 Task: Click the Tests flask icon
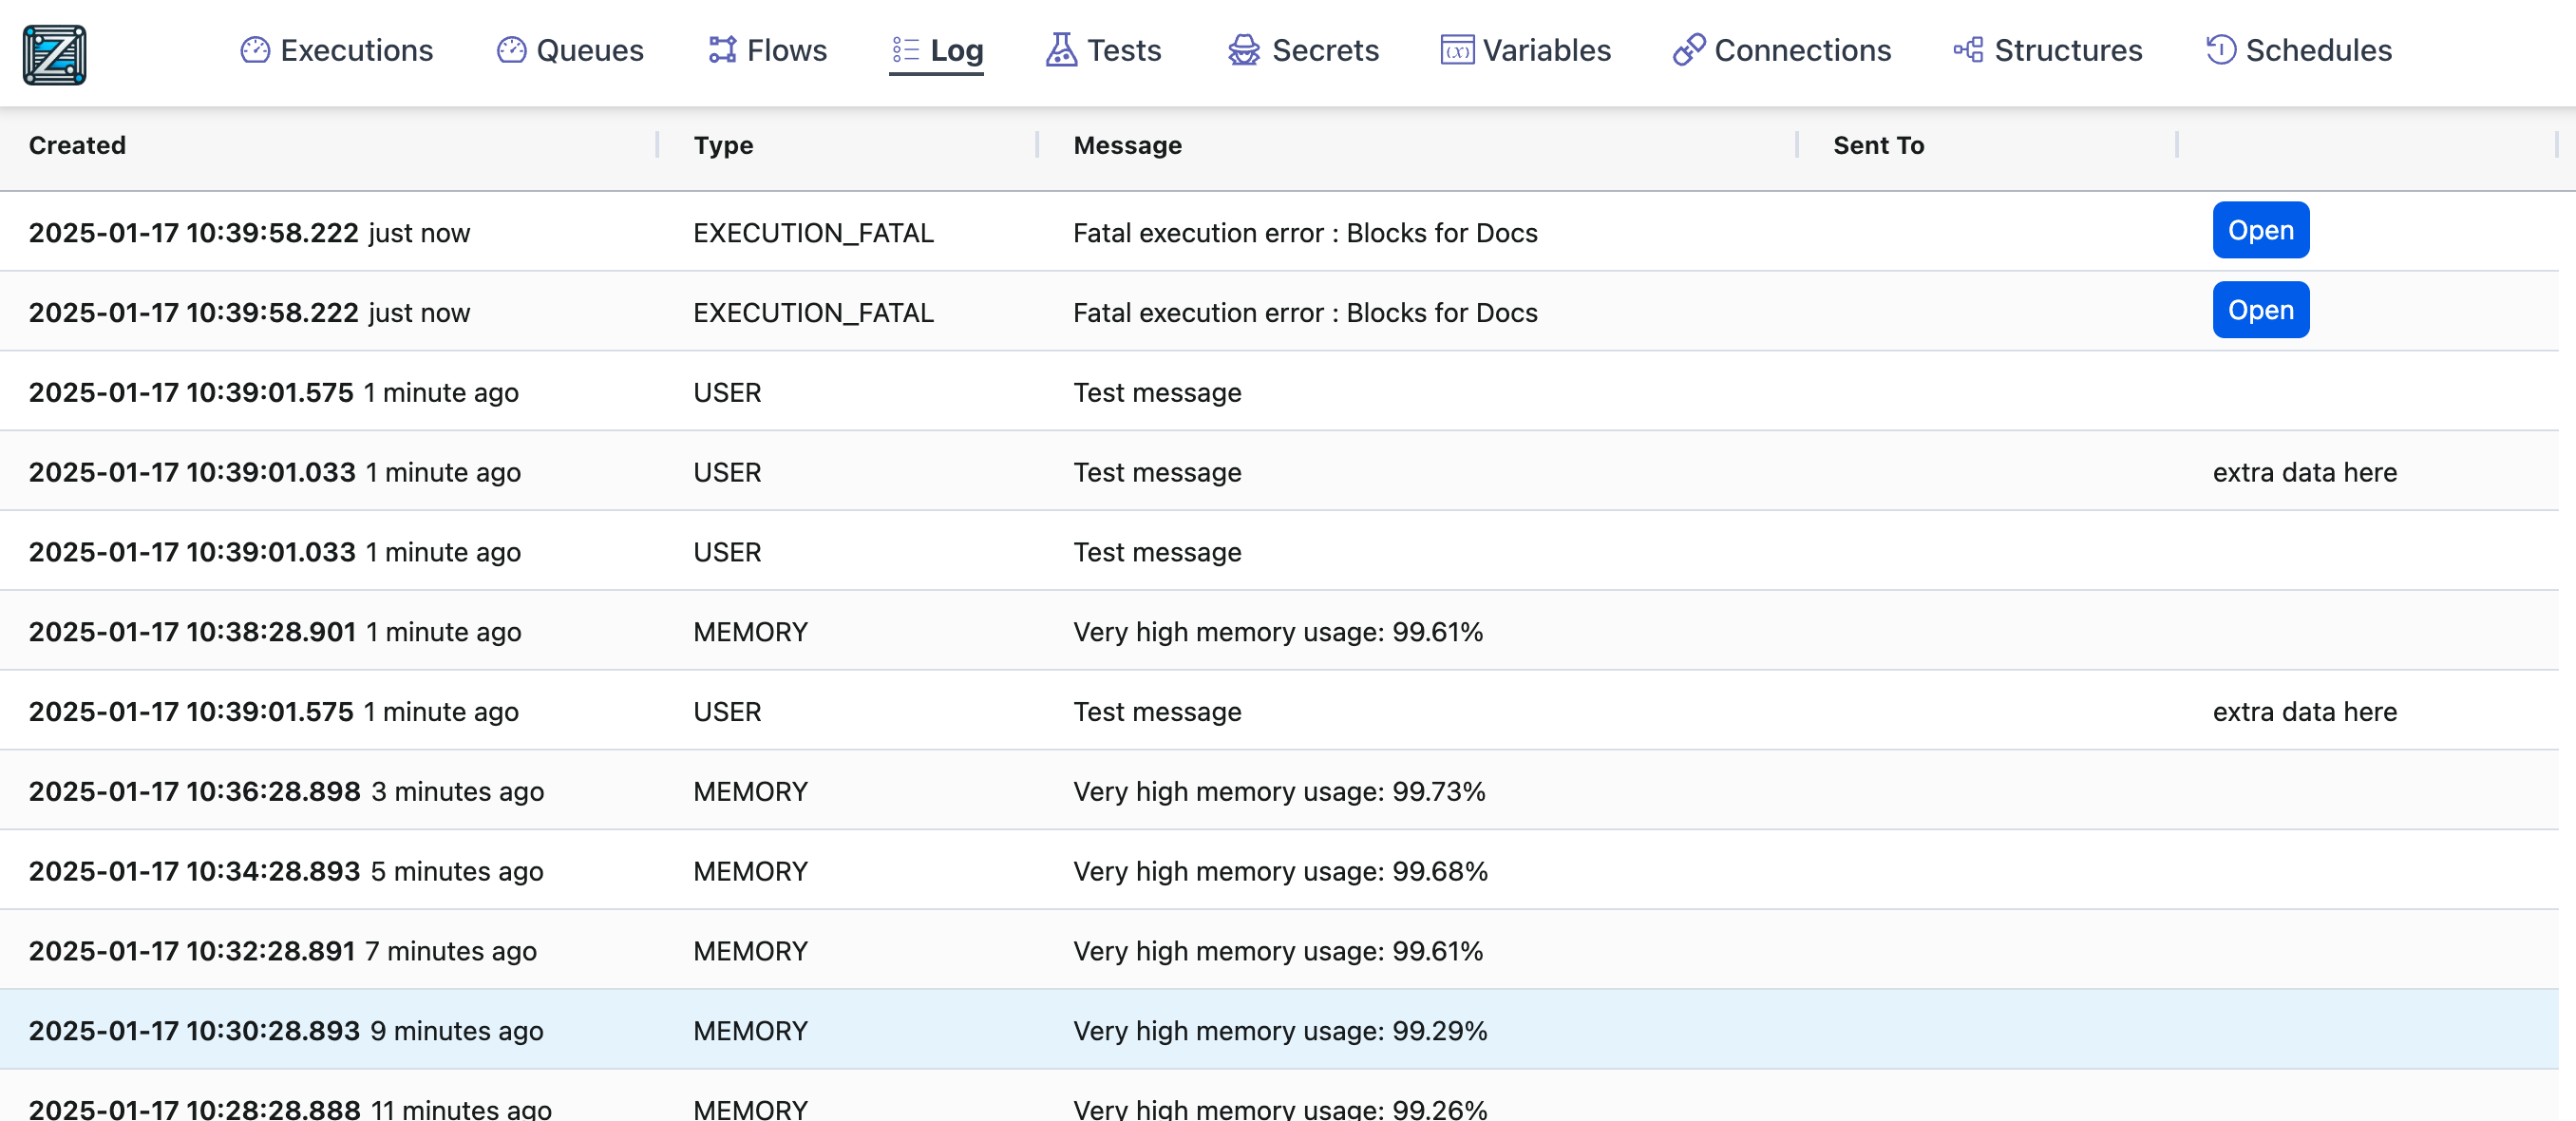[x=1061, y=50]
